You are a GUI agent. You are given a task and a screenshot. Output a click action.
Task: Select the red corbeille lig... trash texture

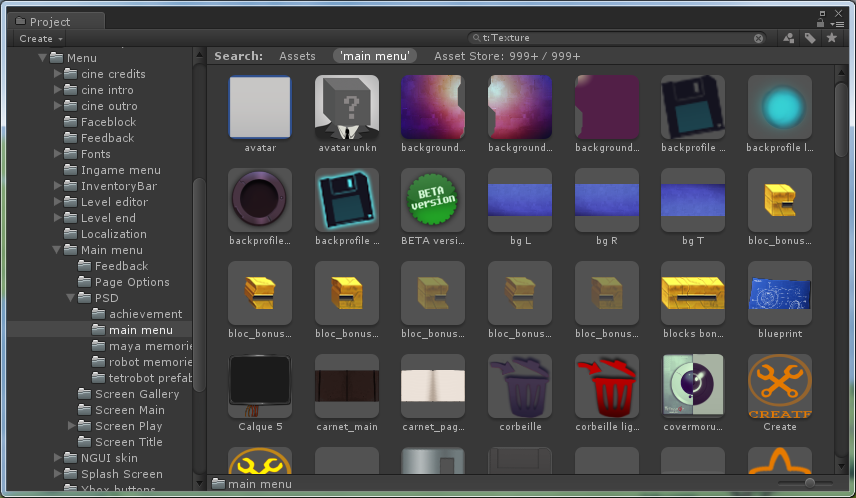point(607,386)
